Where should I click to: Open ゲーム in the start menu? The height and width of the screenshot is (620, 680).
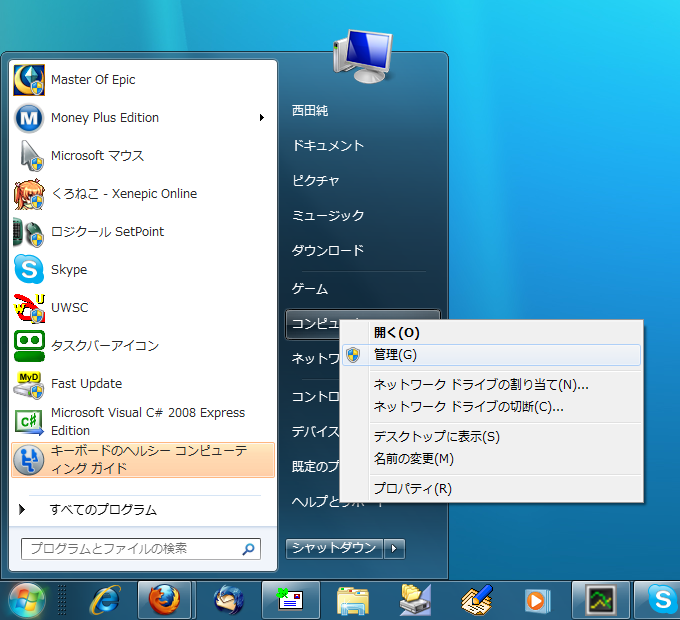pos(310,289)
